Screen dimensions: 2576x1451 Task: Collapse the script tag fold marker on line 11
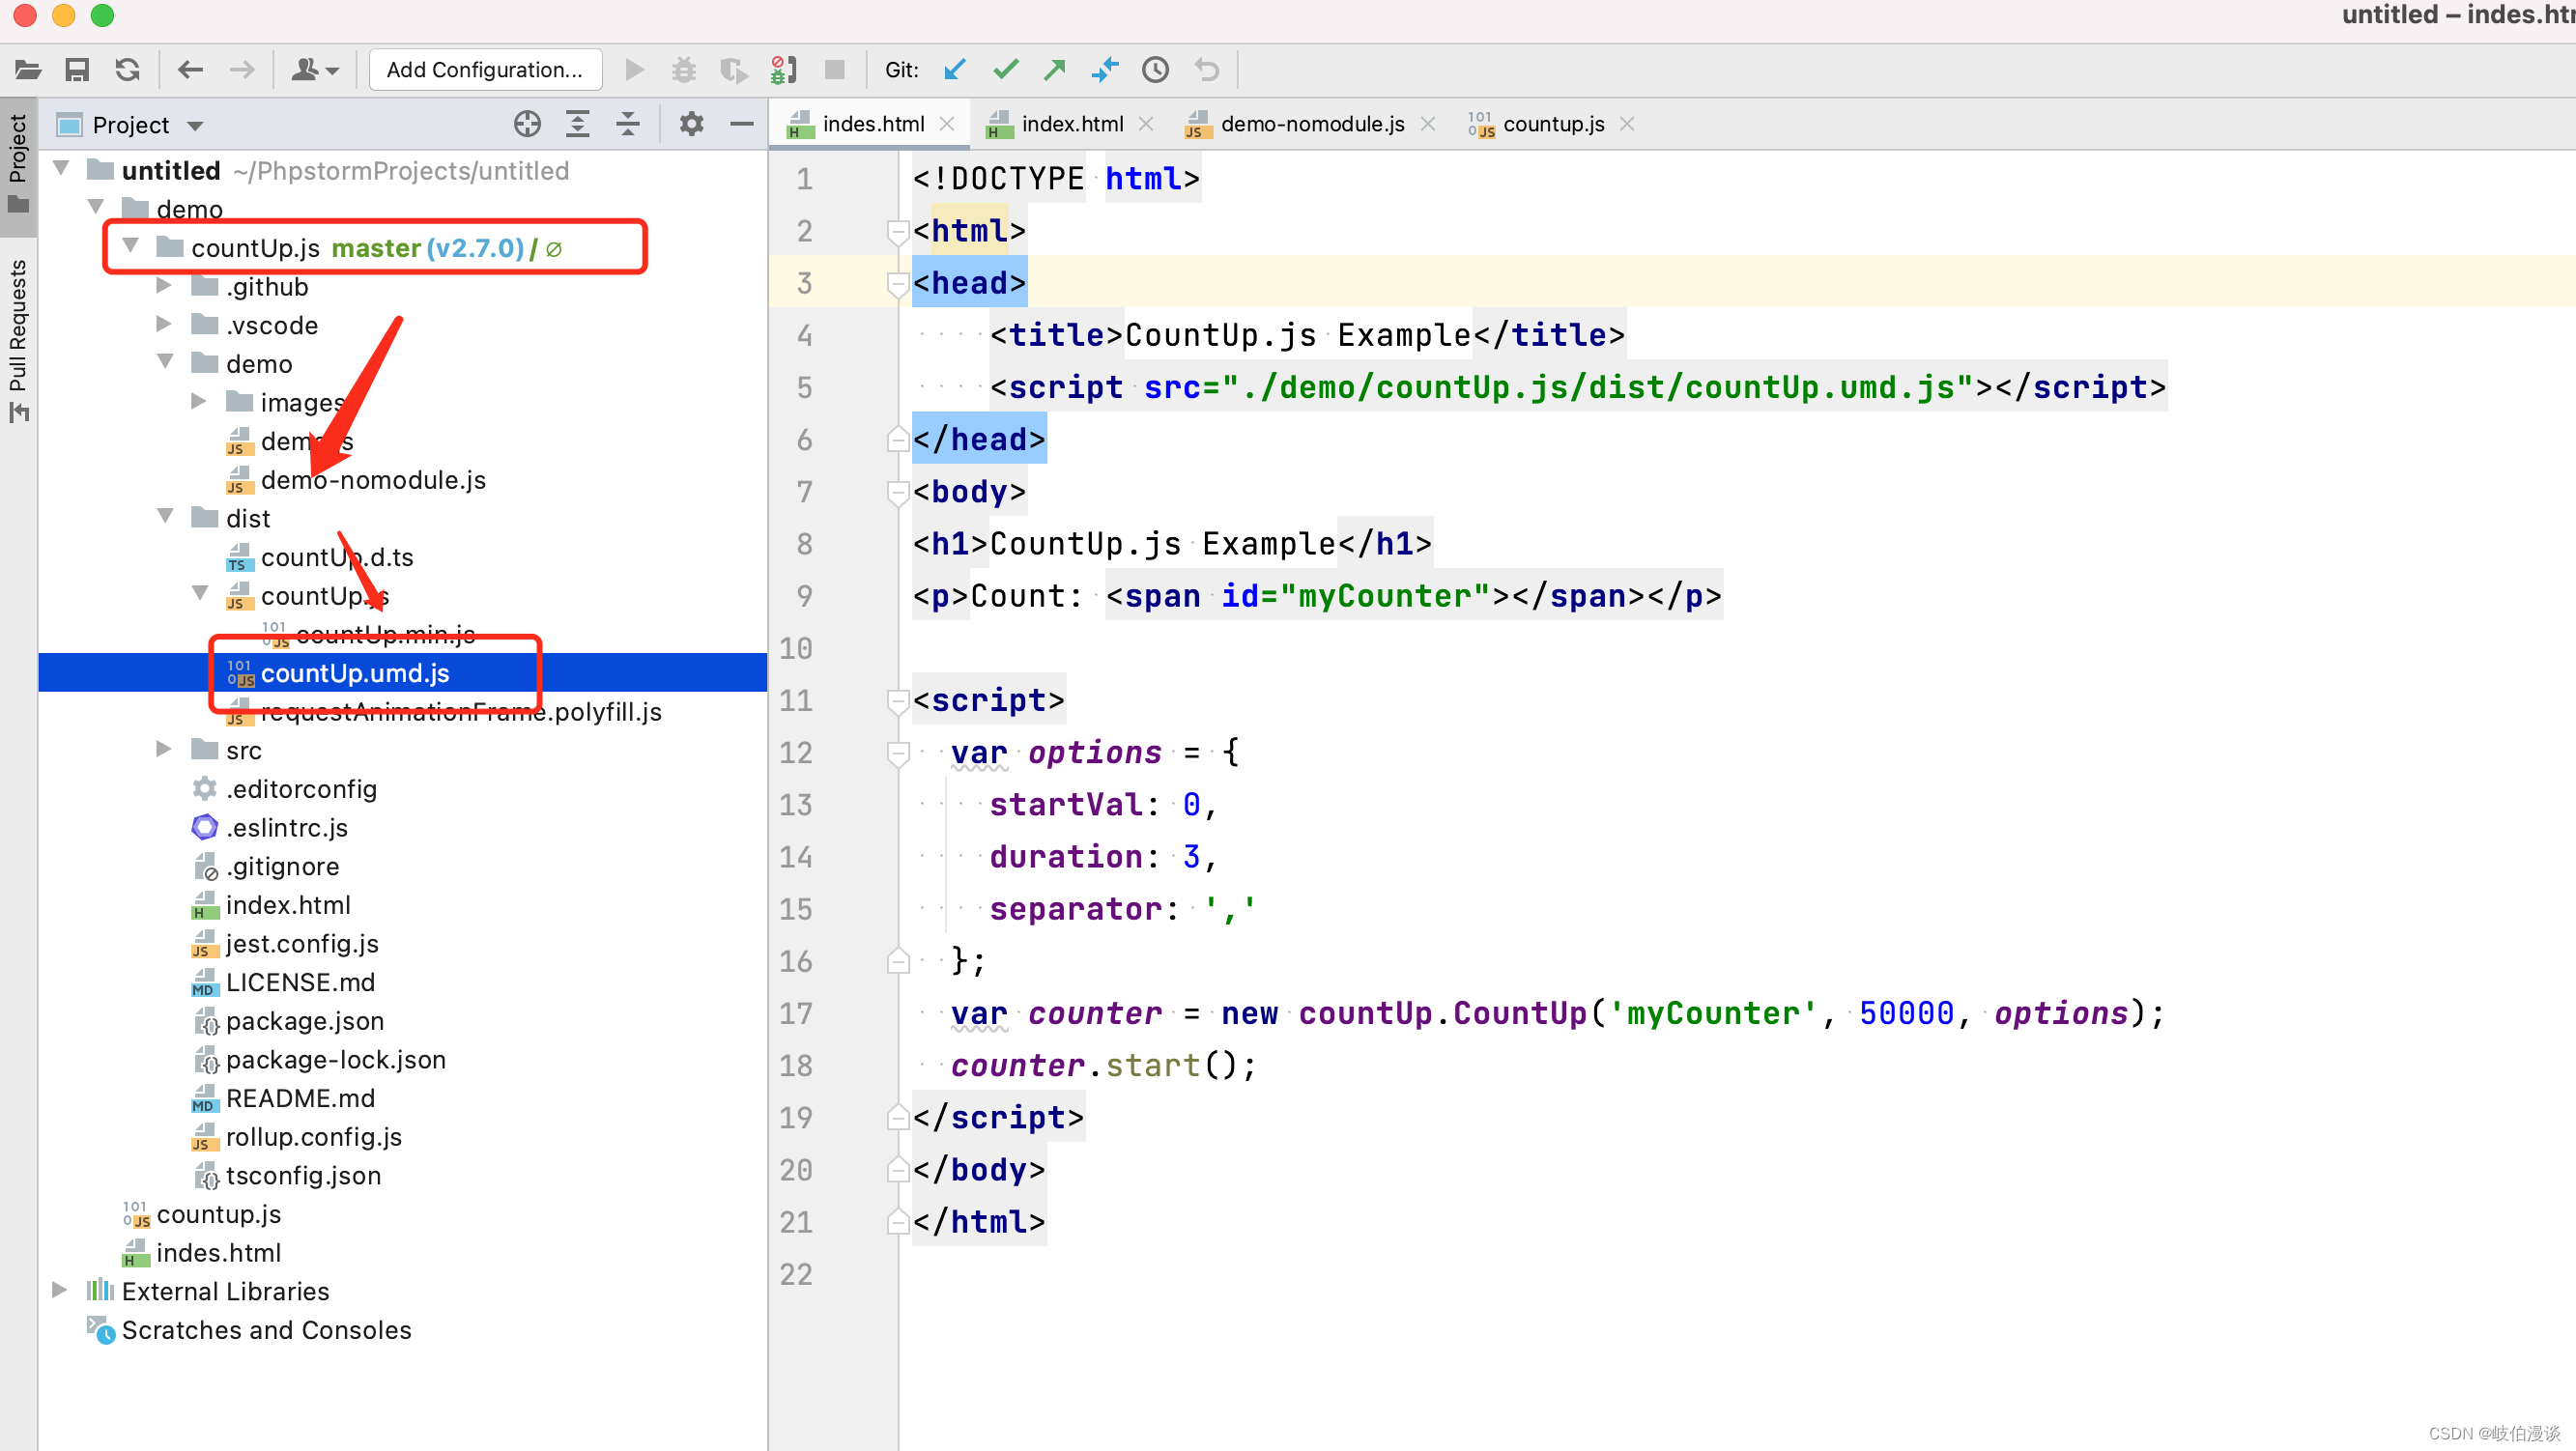(897, 701)
